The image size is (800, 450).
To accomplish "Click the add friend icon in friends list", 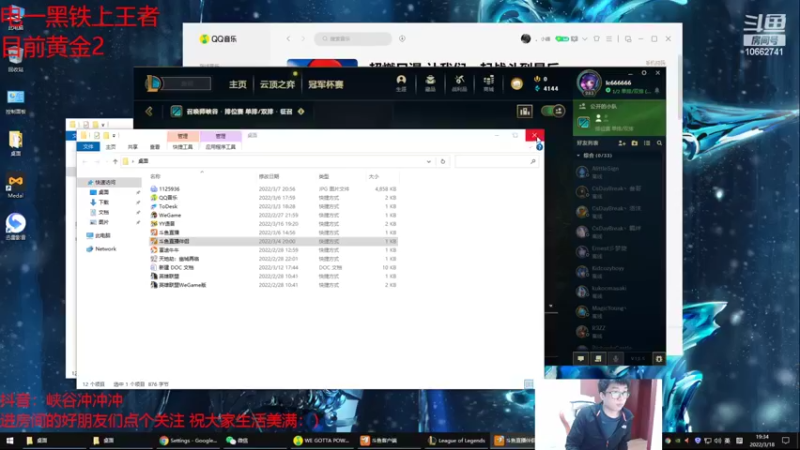I will (621, 143).
